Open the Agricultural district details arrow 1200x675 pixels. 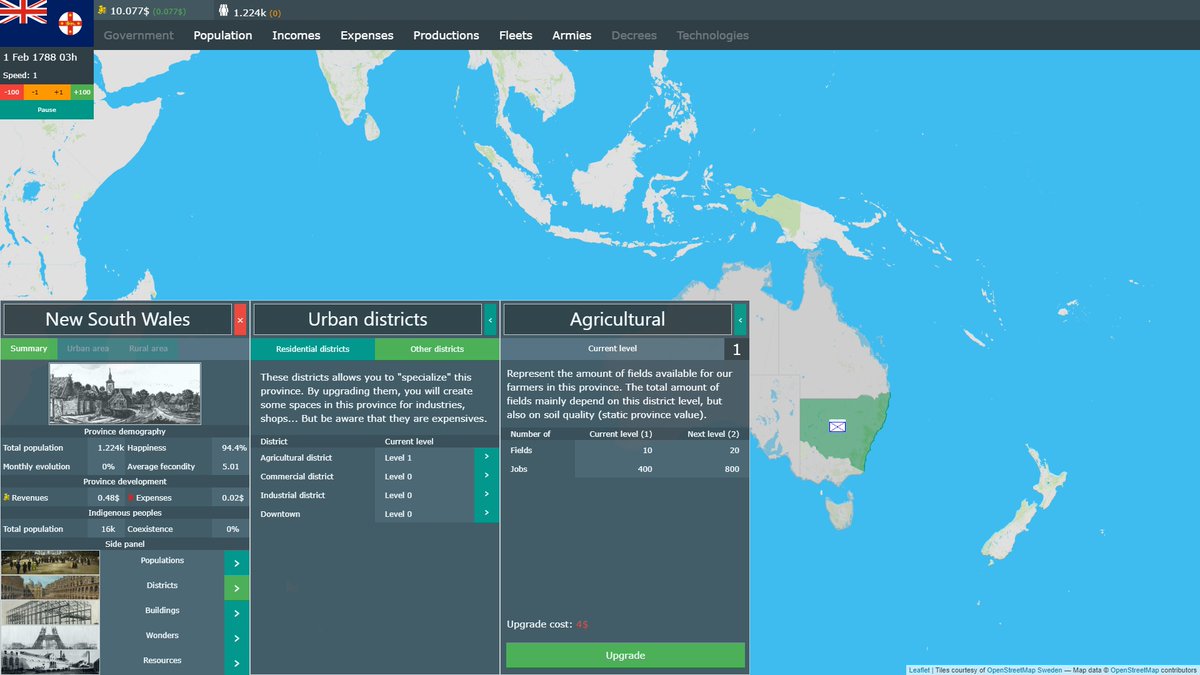(486, 457)
